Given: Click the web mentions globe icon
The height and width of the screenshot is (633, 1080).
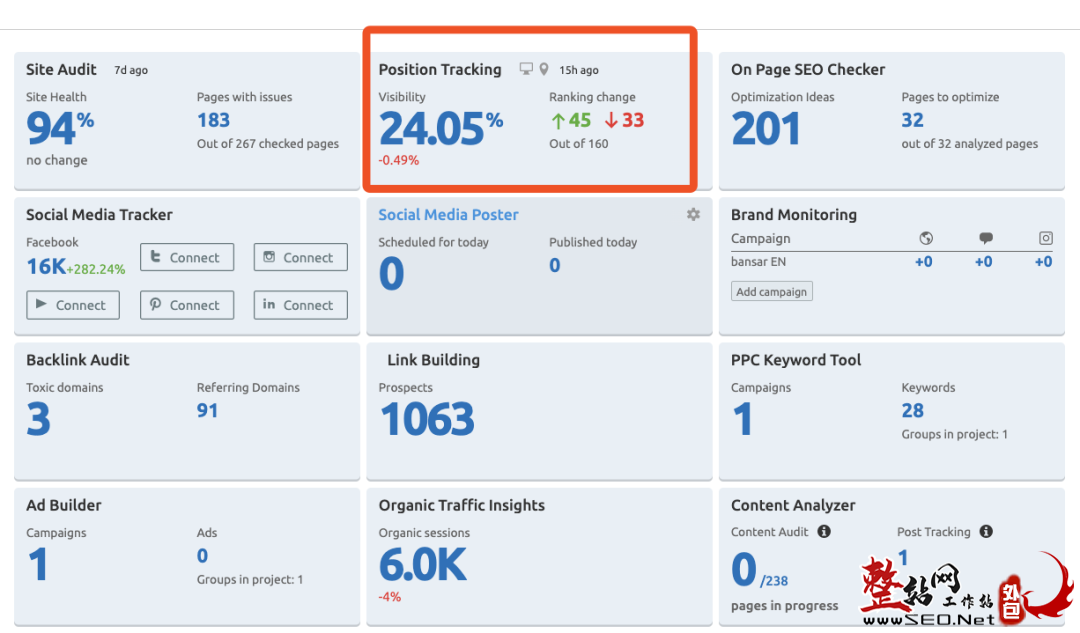Looking at the screenshot, I should tap(926, 238).
